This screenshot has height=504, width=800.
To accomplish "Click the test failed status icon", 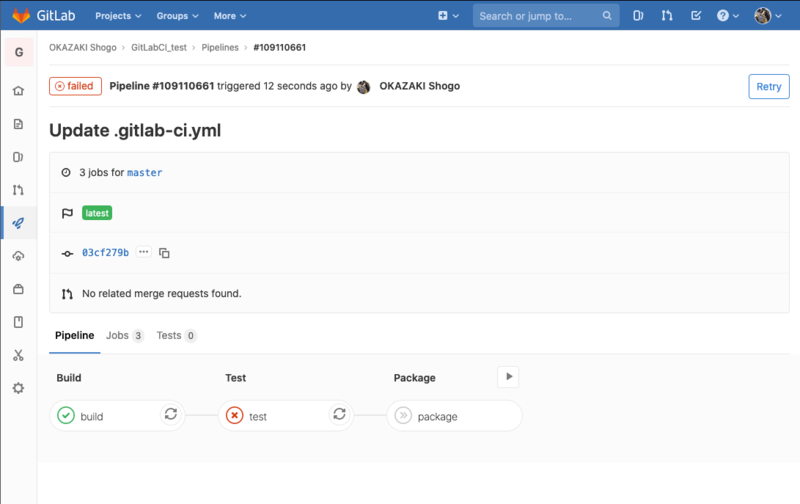I will point(235,416).
